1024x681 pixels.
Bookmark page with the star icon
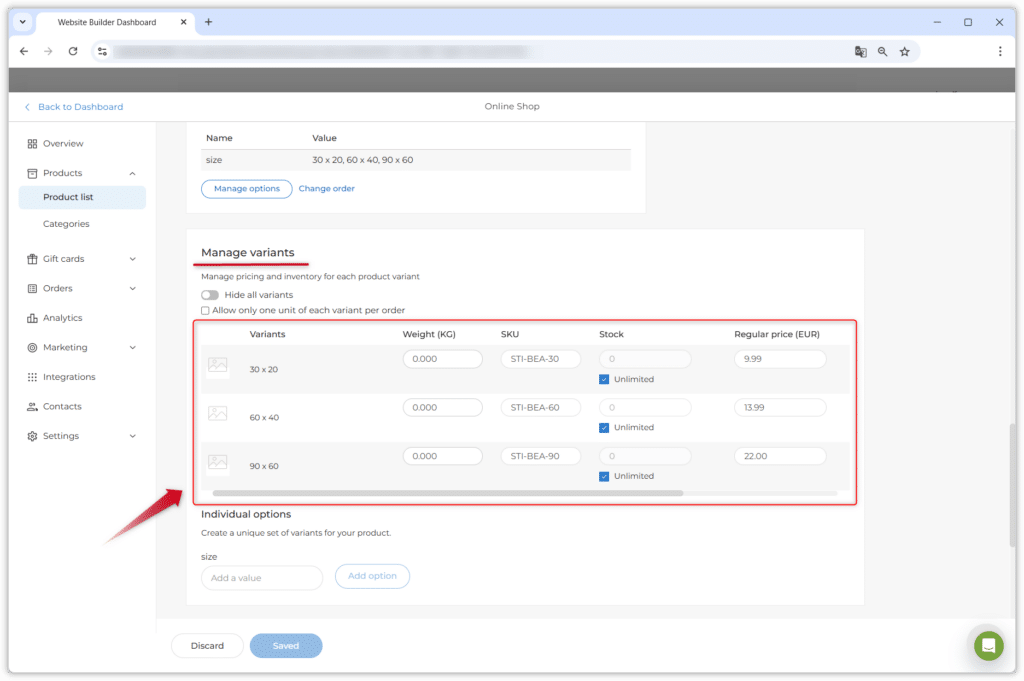(x=904, y=51)
